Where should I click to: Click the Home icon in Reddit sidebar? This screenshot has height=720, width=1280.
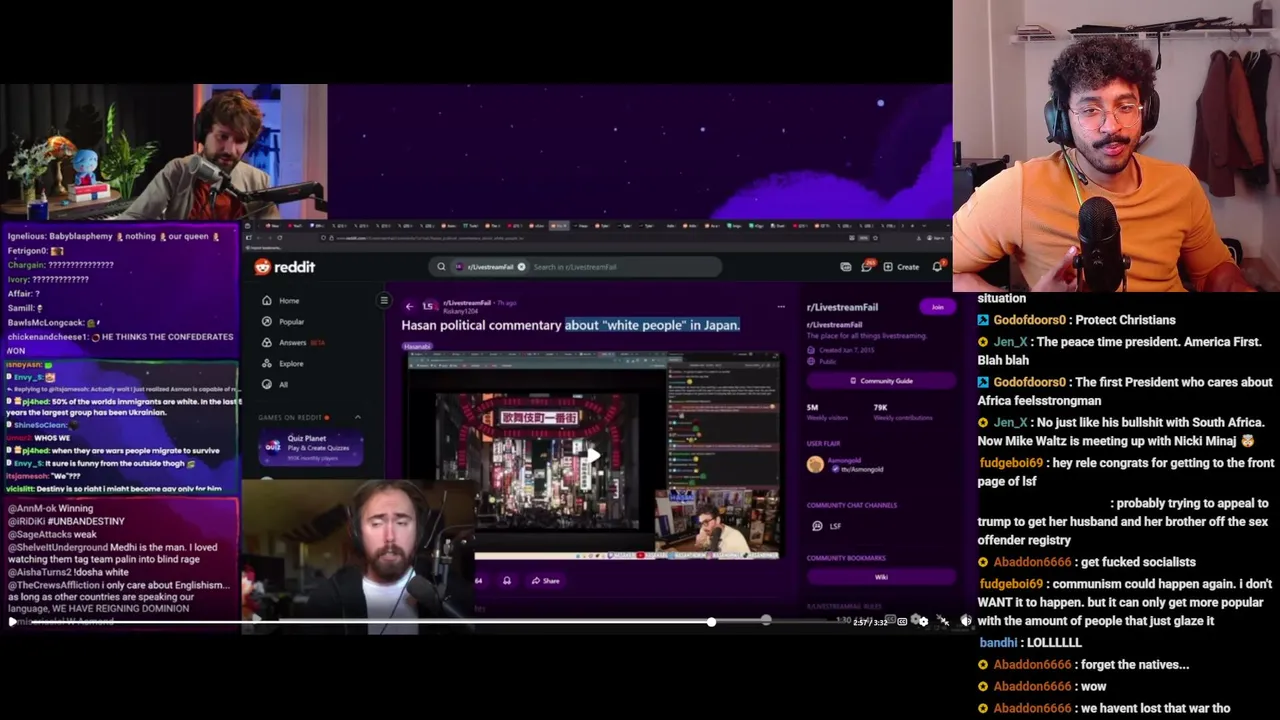coord(266,301)
